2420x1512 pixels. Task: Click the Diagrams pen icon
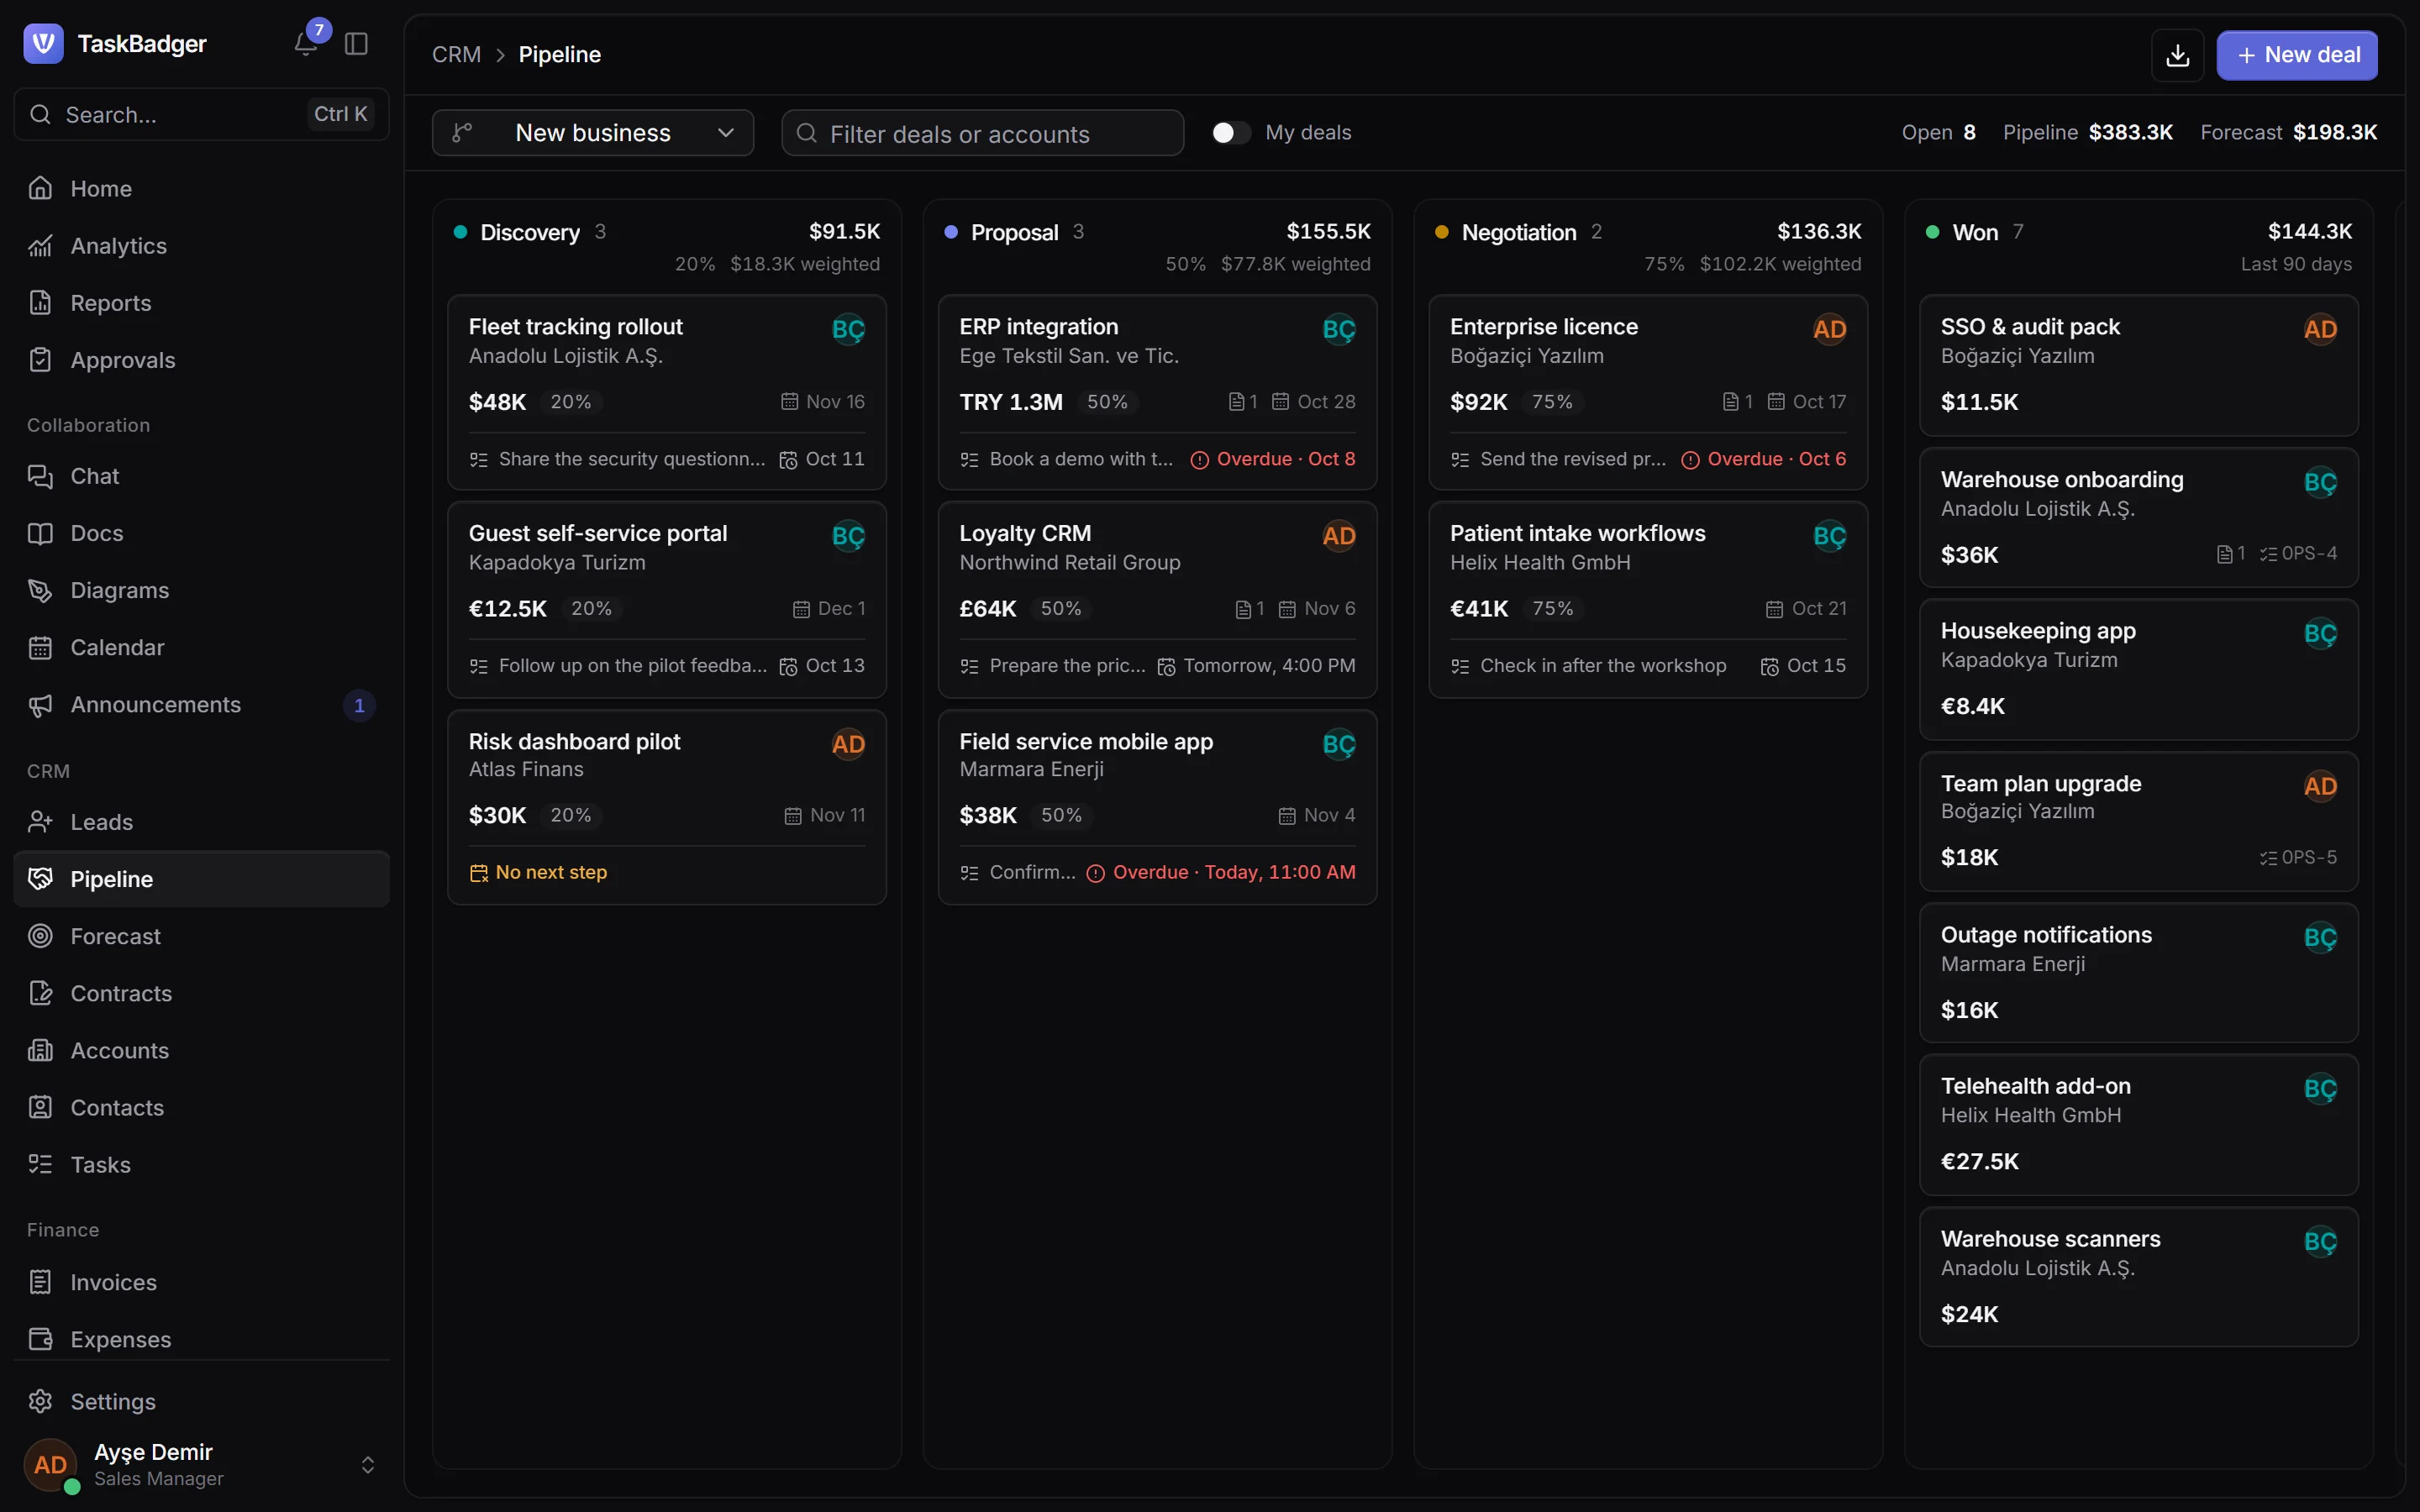click(40, 590)
